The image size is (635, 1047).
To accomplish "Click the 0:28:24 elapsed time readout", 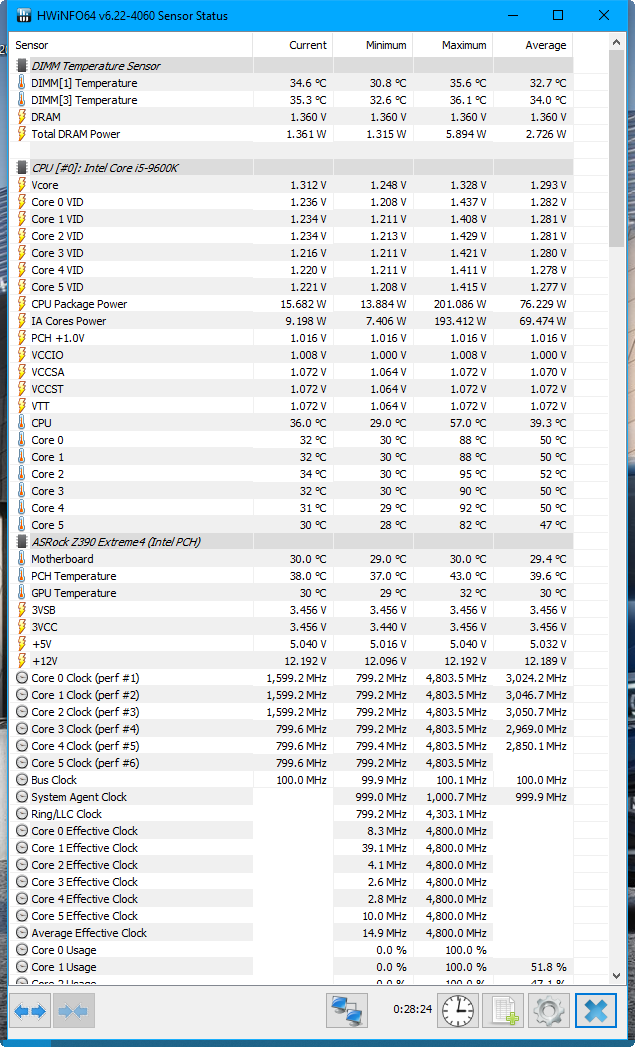I will click(411, 1010).
